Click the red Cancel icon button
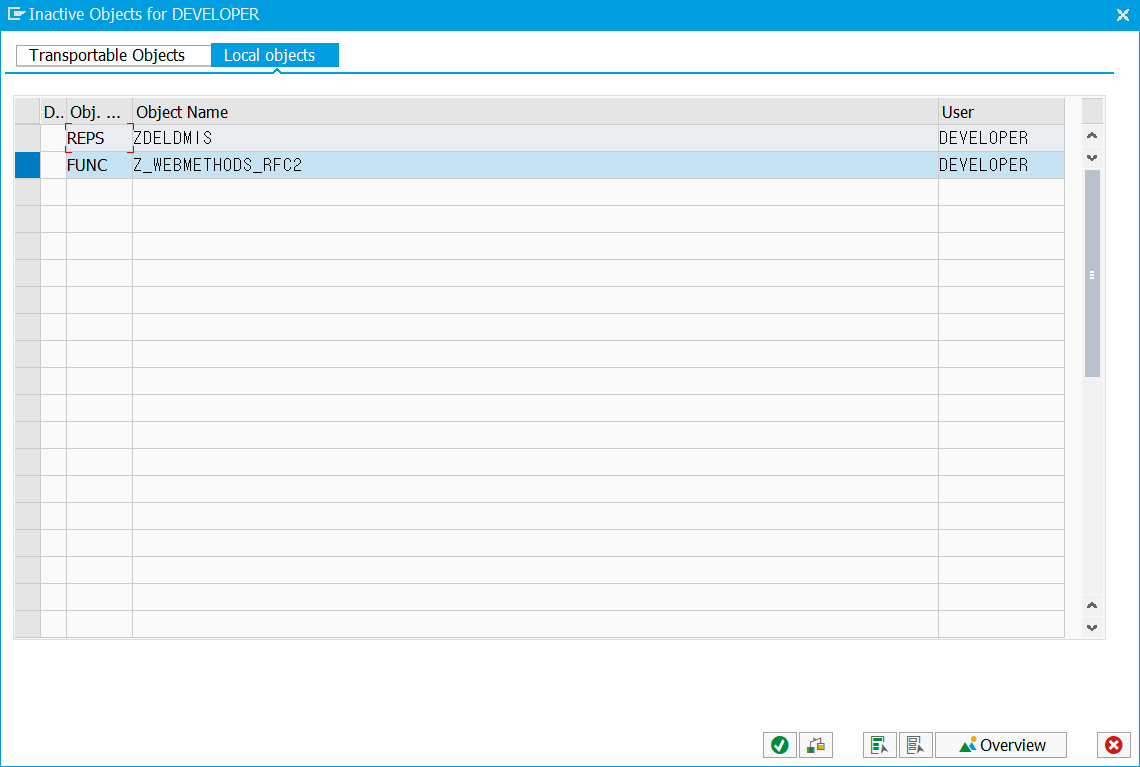The image size is (1140, 767). point(1113,745)
